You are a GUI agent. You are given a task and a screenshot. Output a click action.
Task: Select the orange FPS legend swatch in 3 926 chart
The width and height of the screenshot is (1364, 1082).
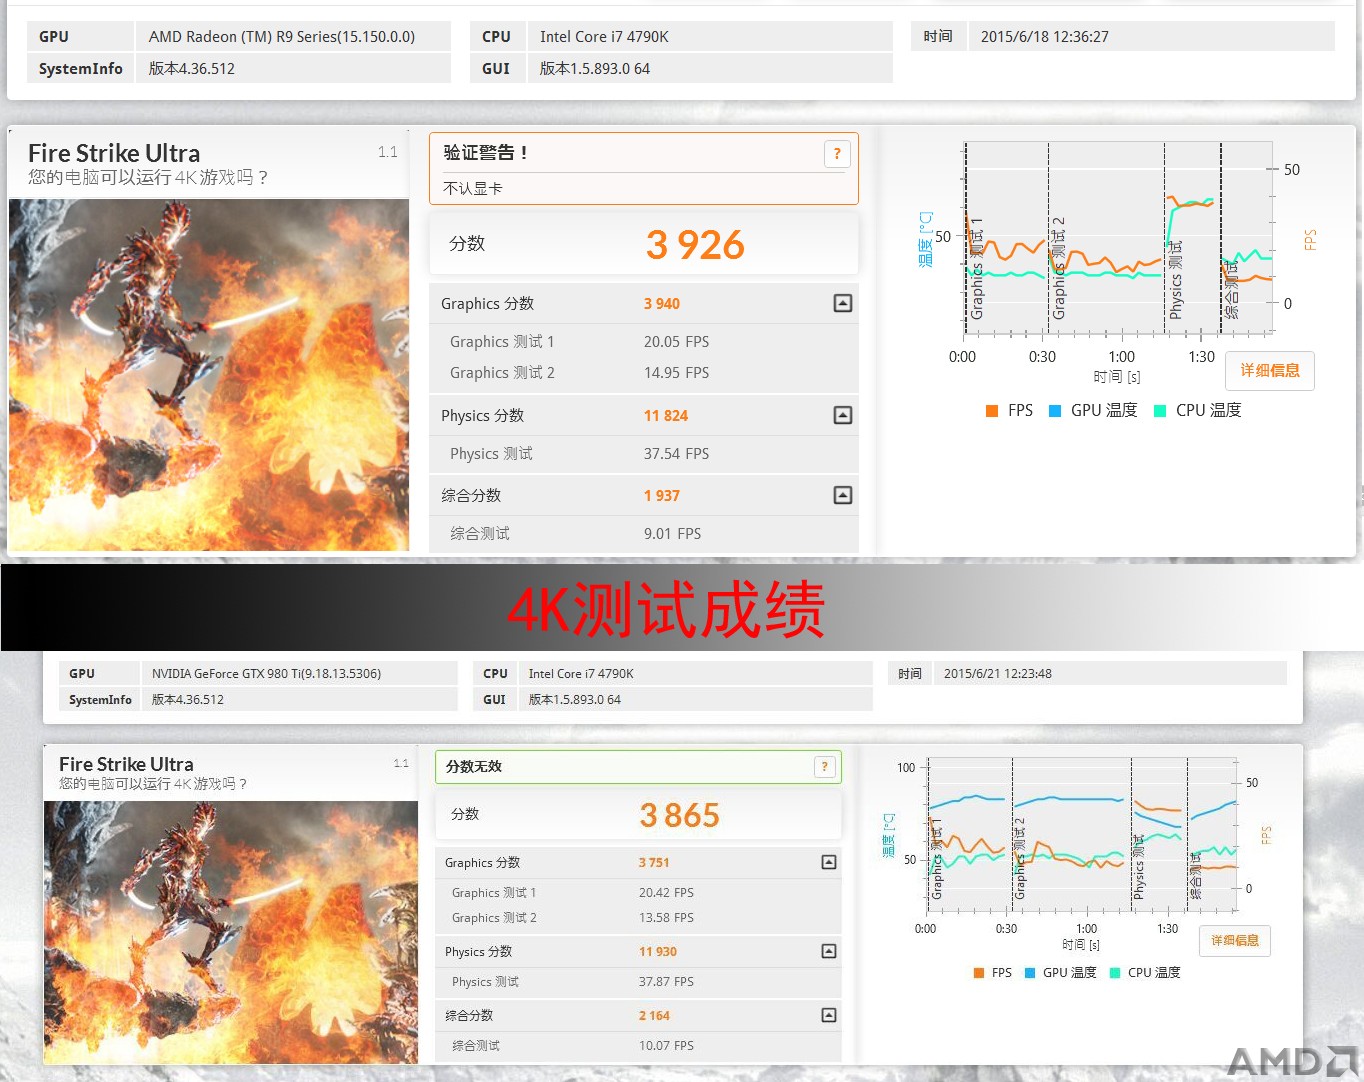992,410
